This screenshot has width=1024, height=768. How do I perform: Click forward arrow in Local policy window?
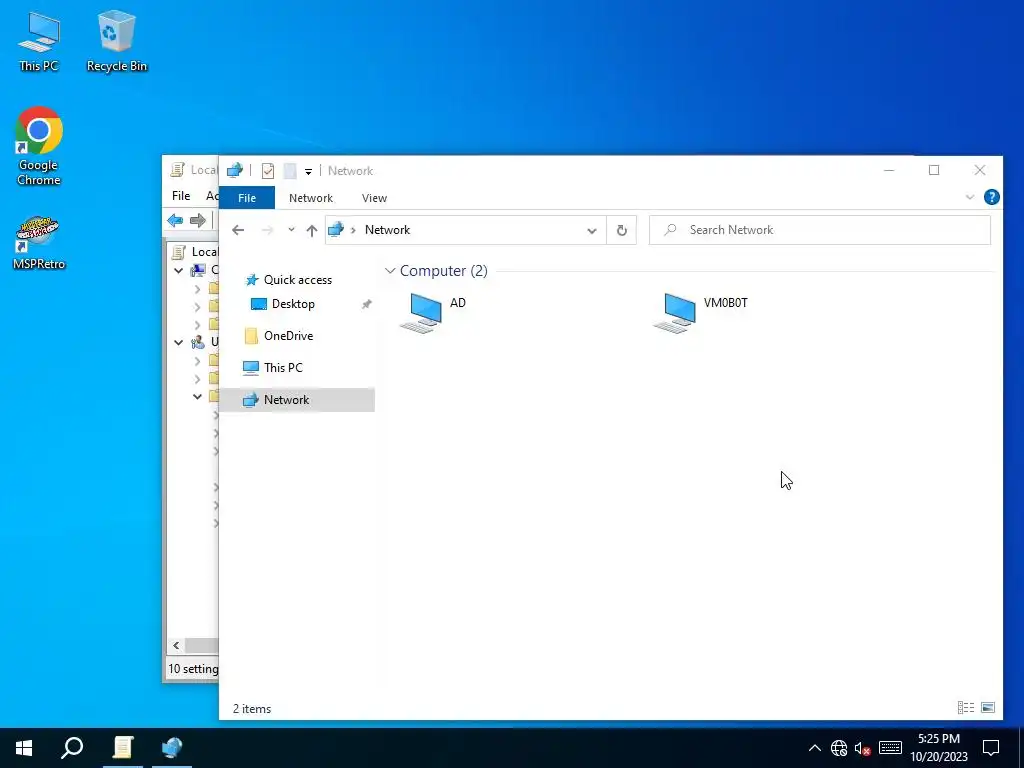tap(197, 220)
